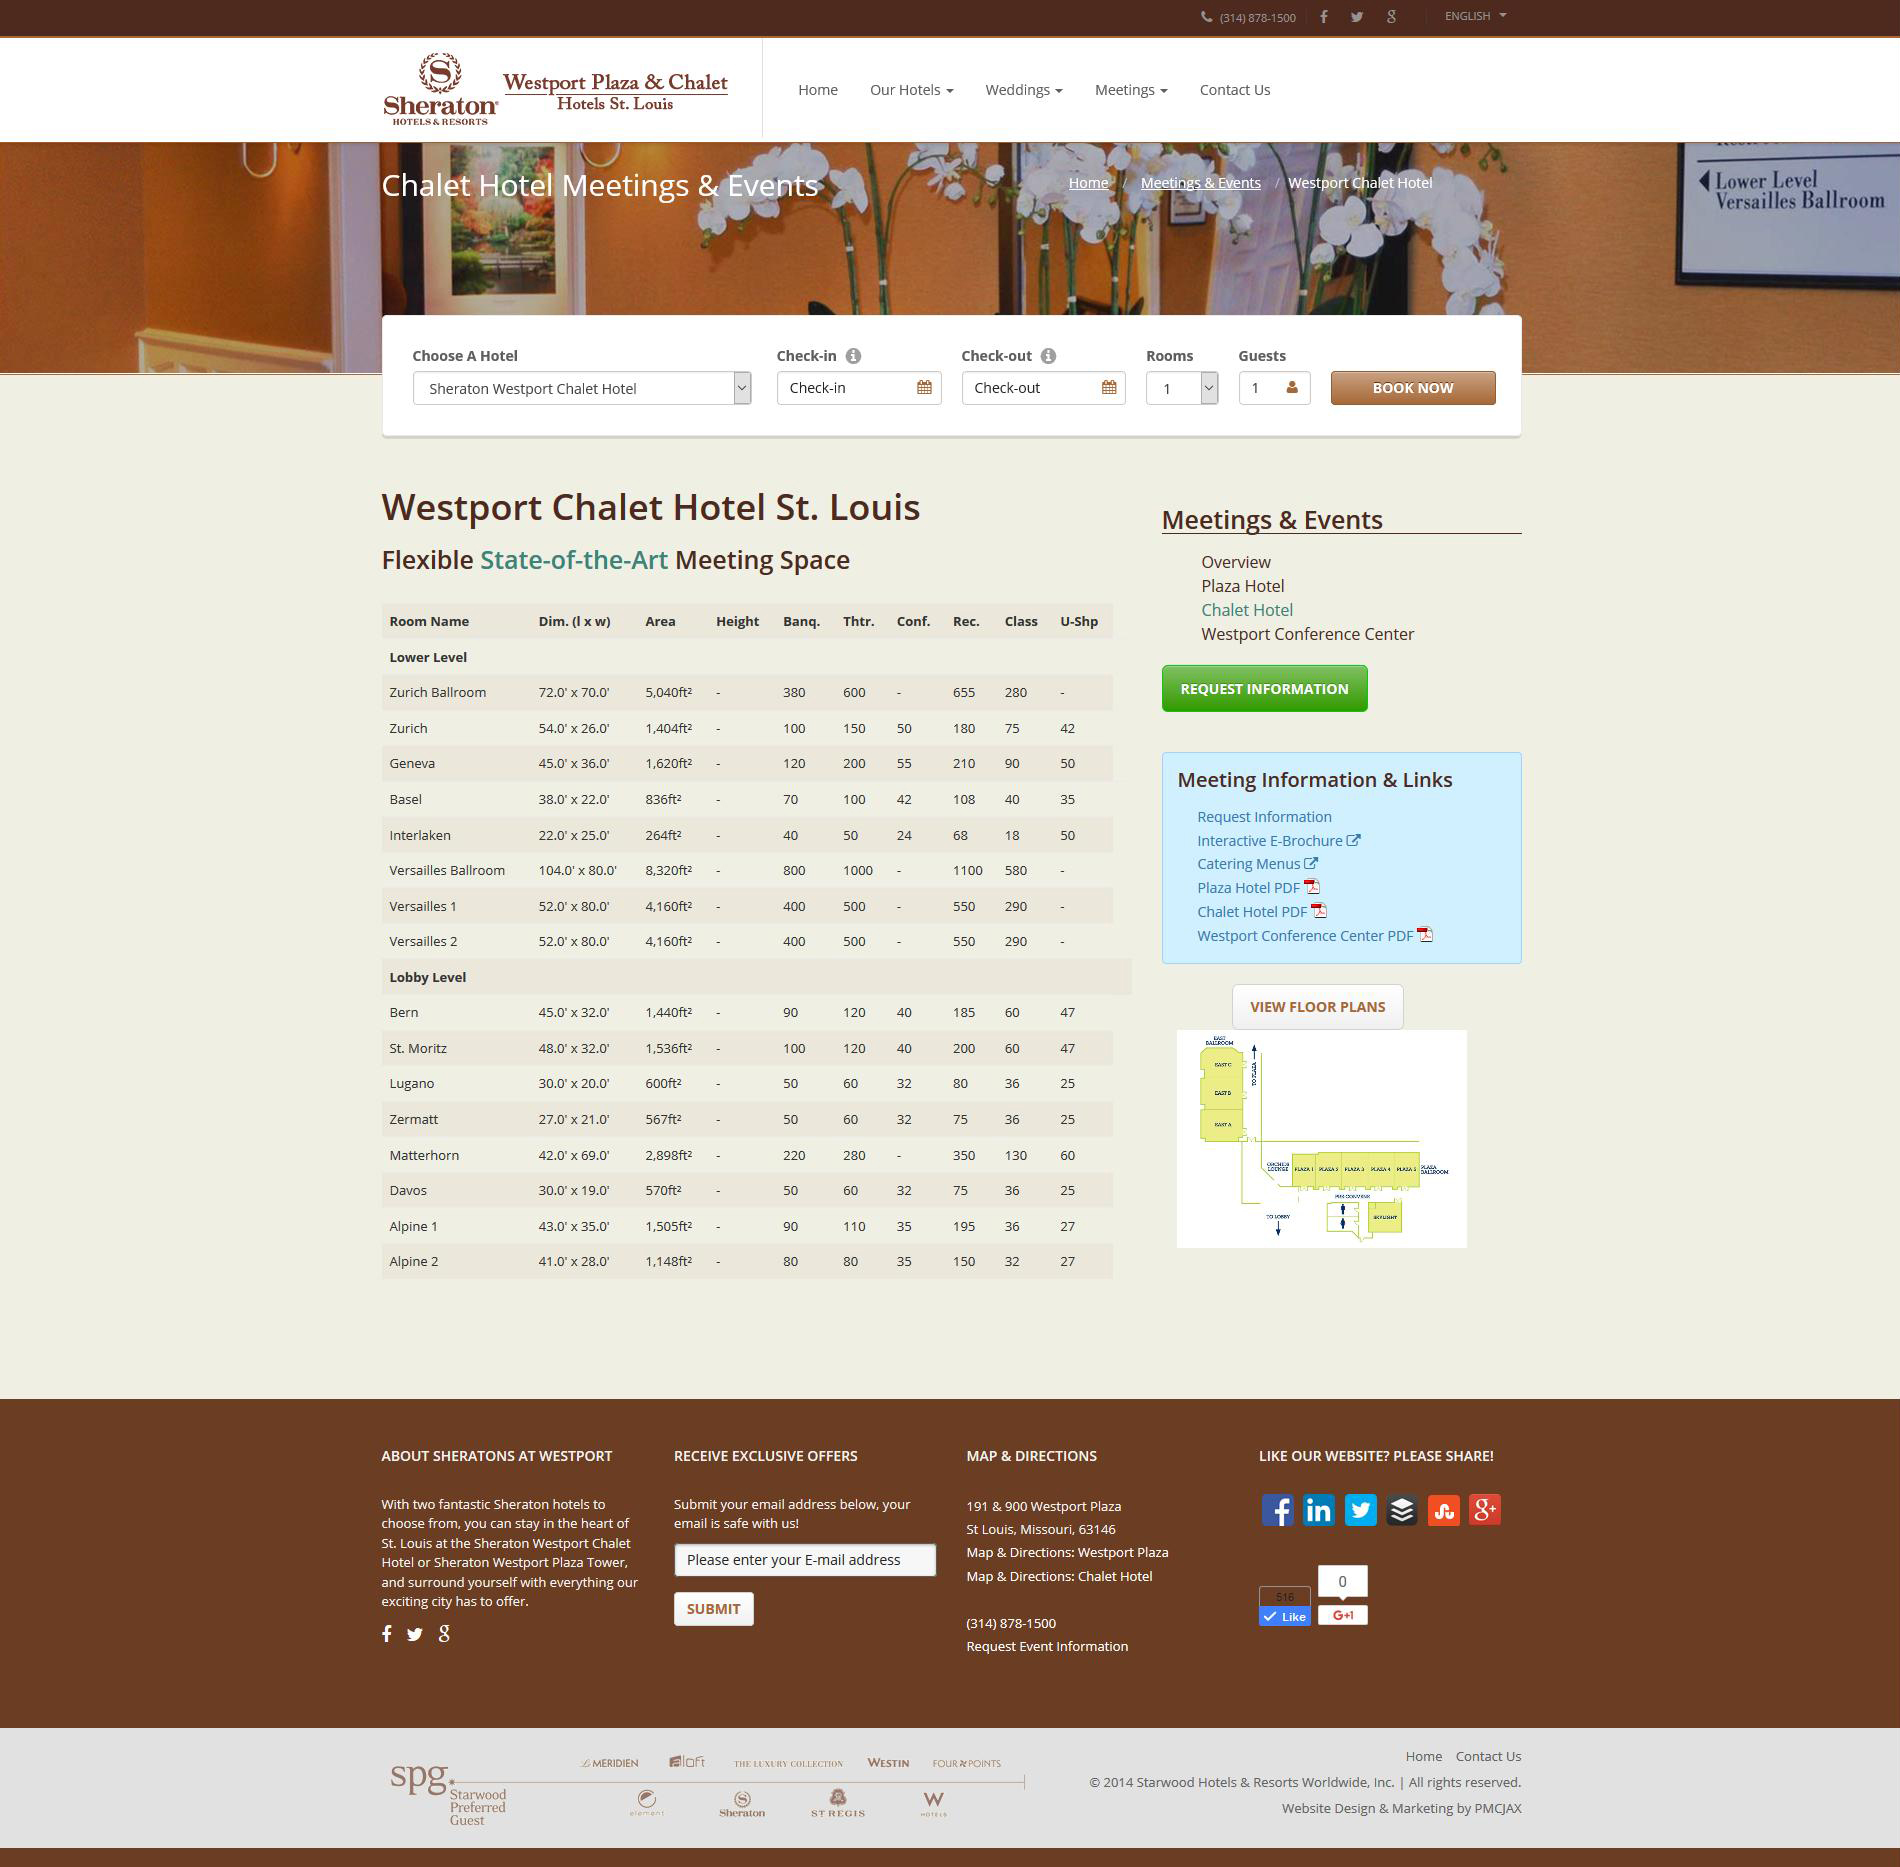Click the external link icon beside Interactive E-Brochure

1353,841
